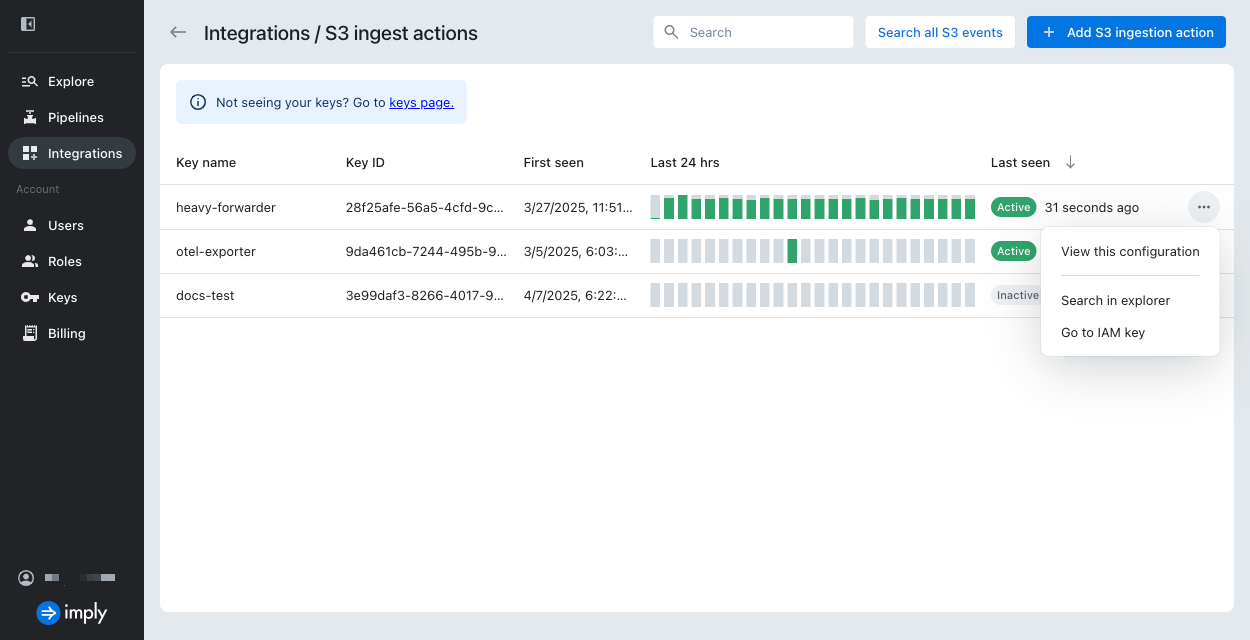
Task: Click key ID 28f25afe-56a5-4cfd-9c...
Action: 425,207
